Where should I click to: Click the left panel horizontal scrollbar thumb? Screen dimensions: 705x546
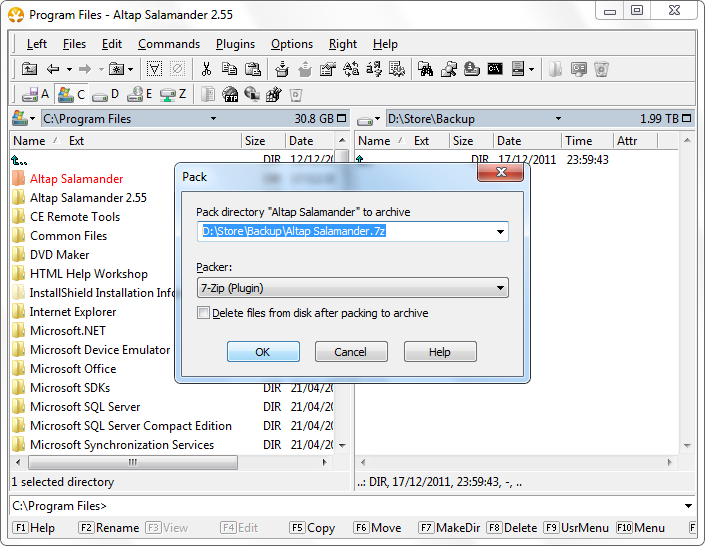(x=133, y=462)
